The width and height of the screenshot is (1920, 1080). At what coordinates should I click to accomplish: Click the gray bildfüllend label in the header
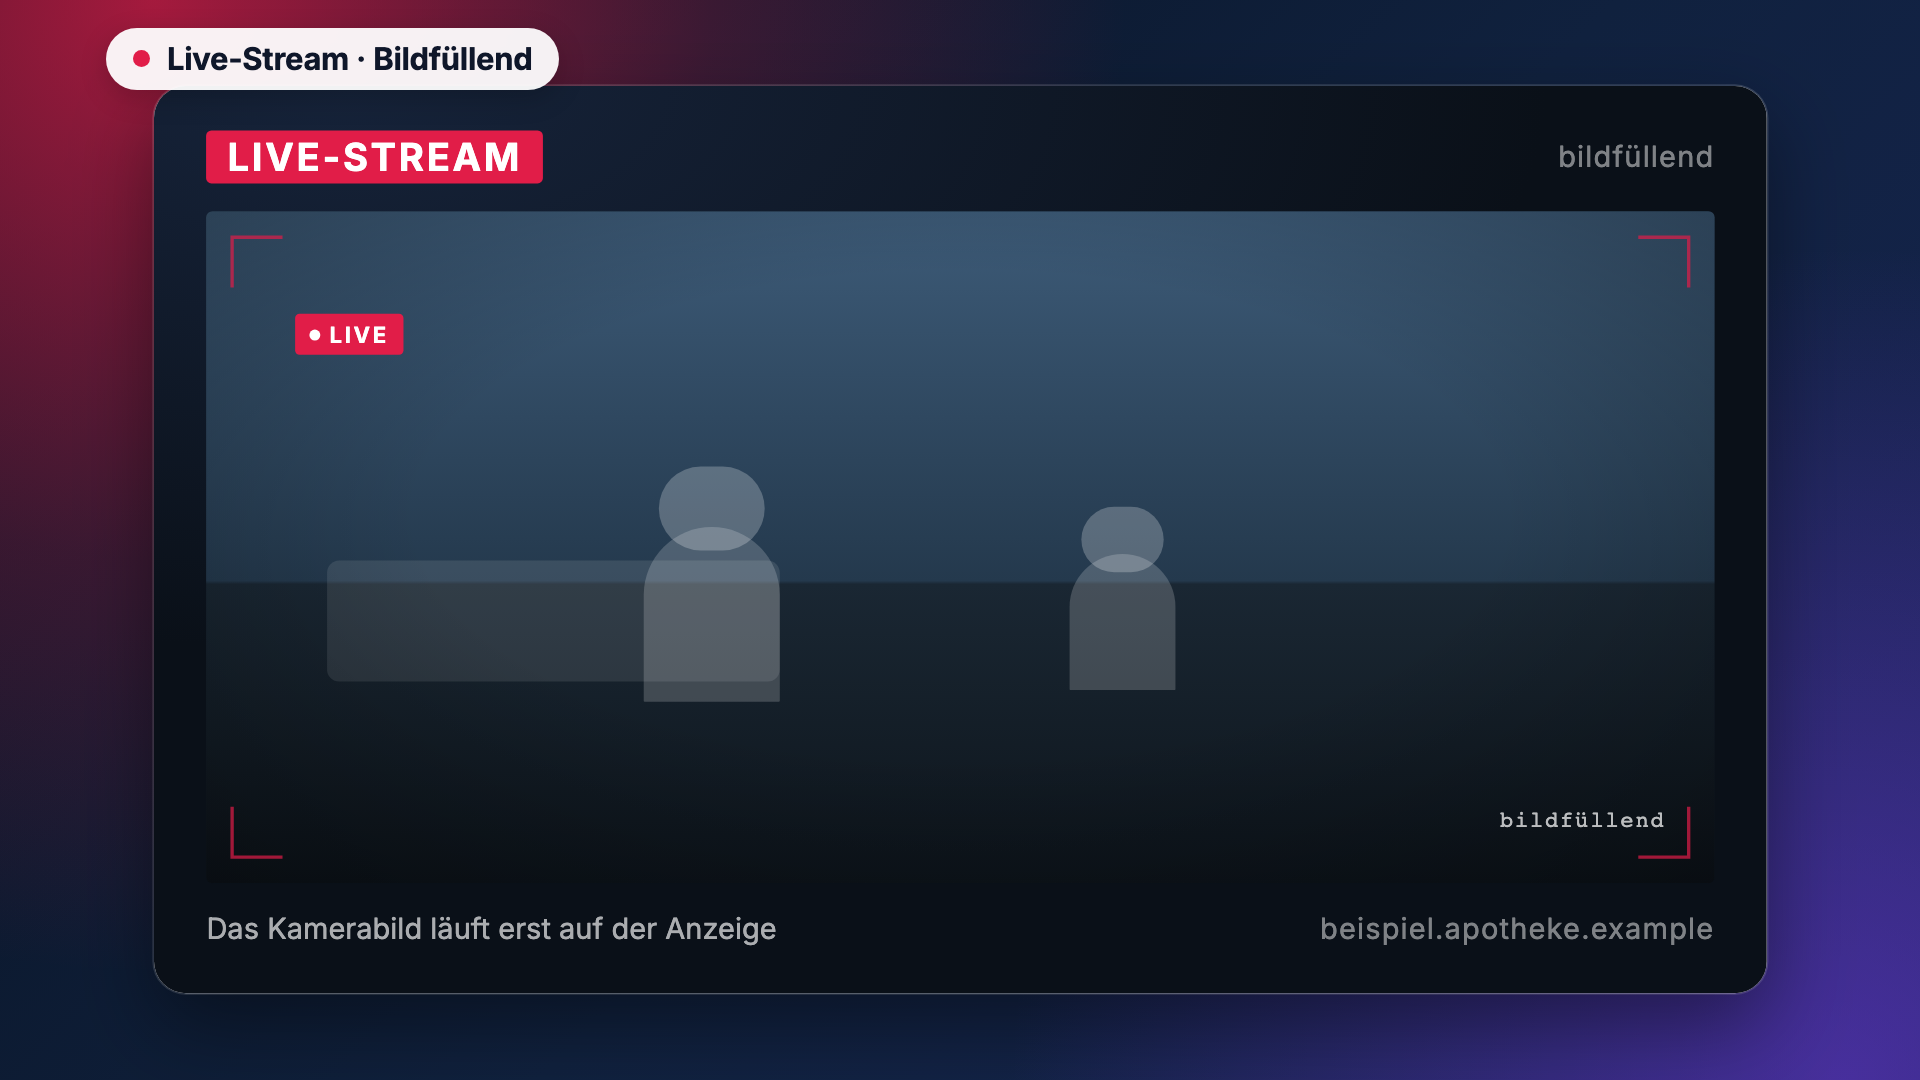1635,157
